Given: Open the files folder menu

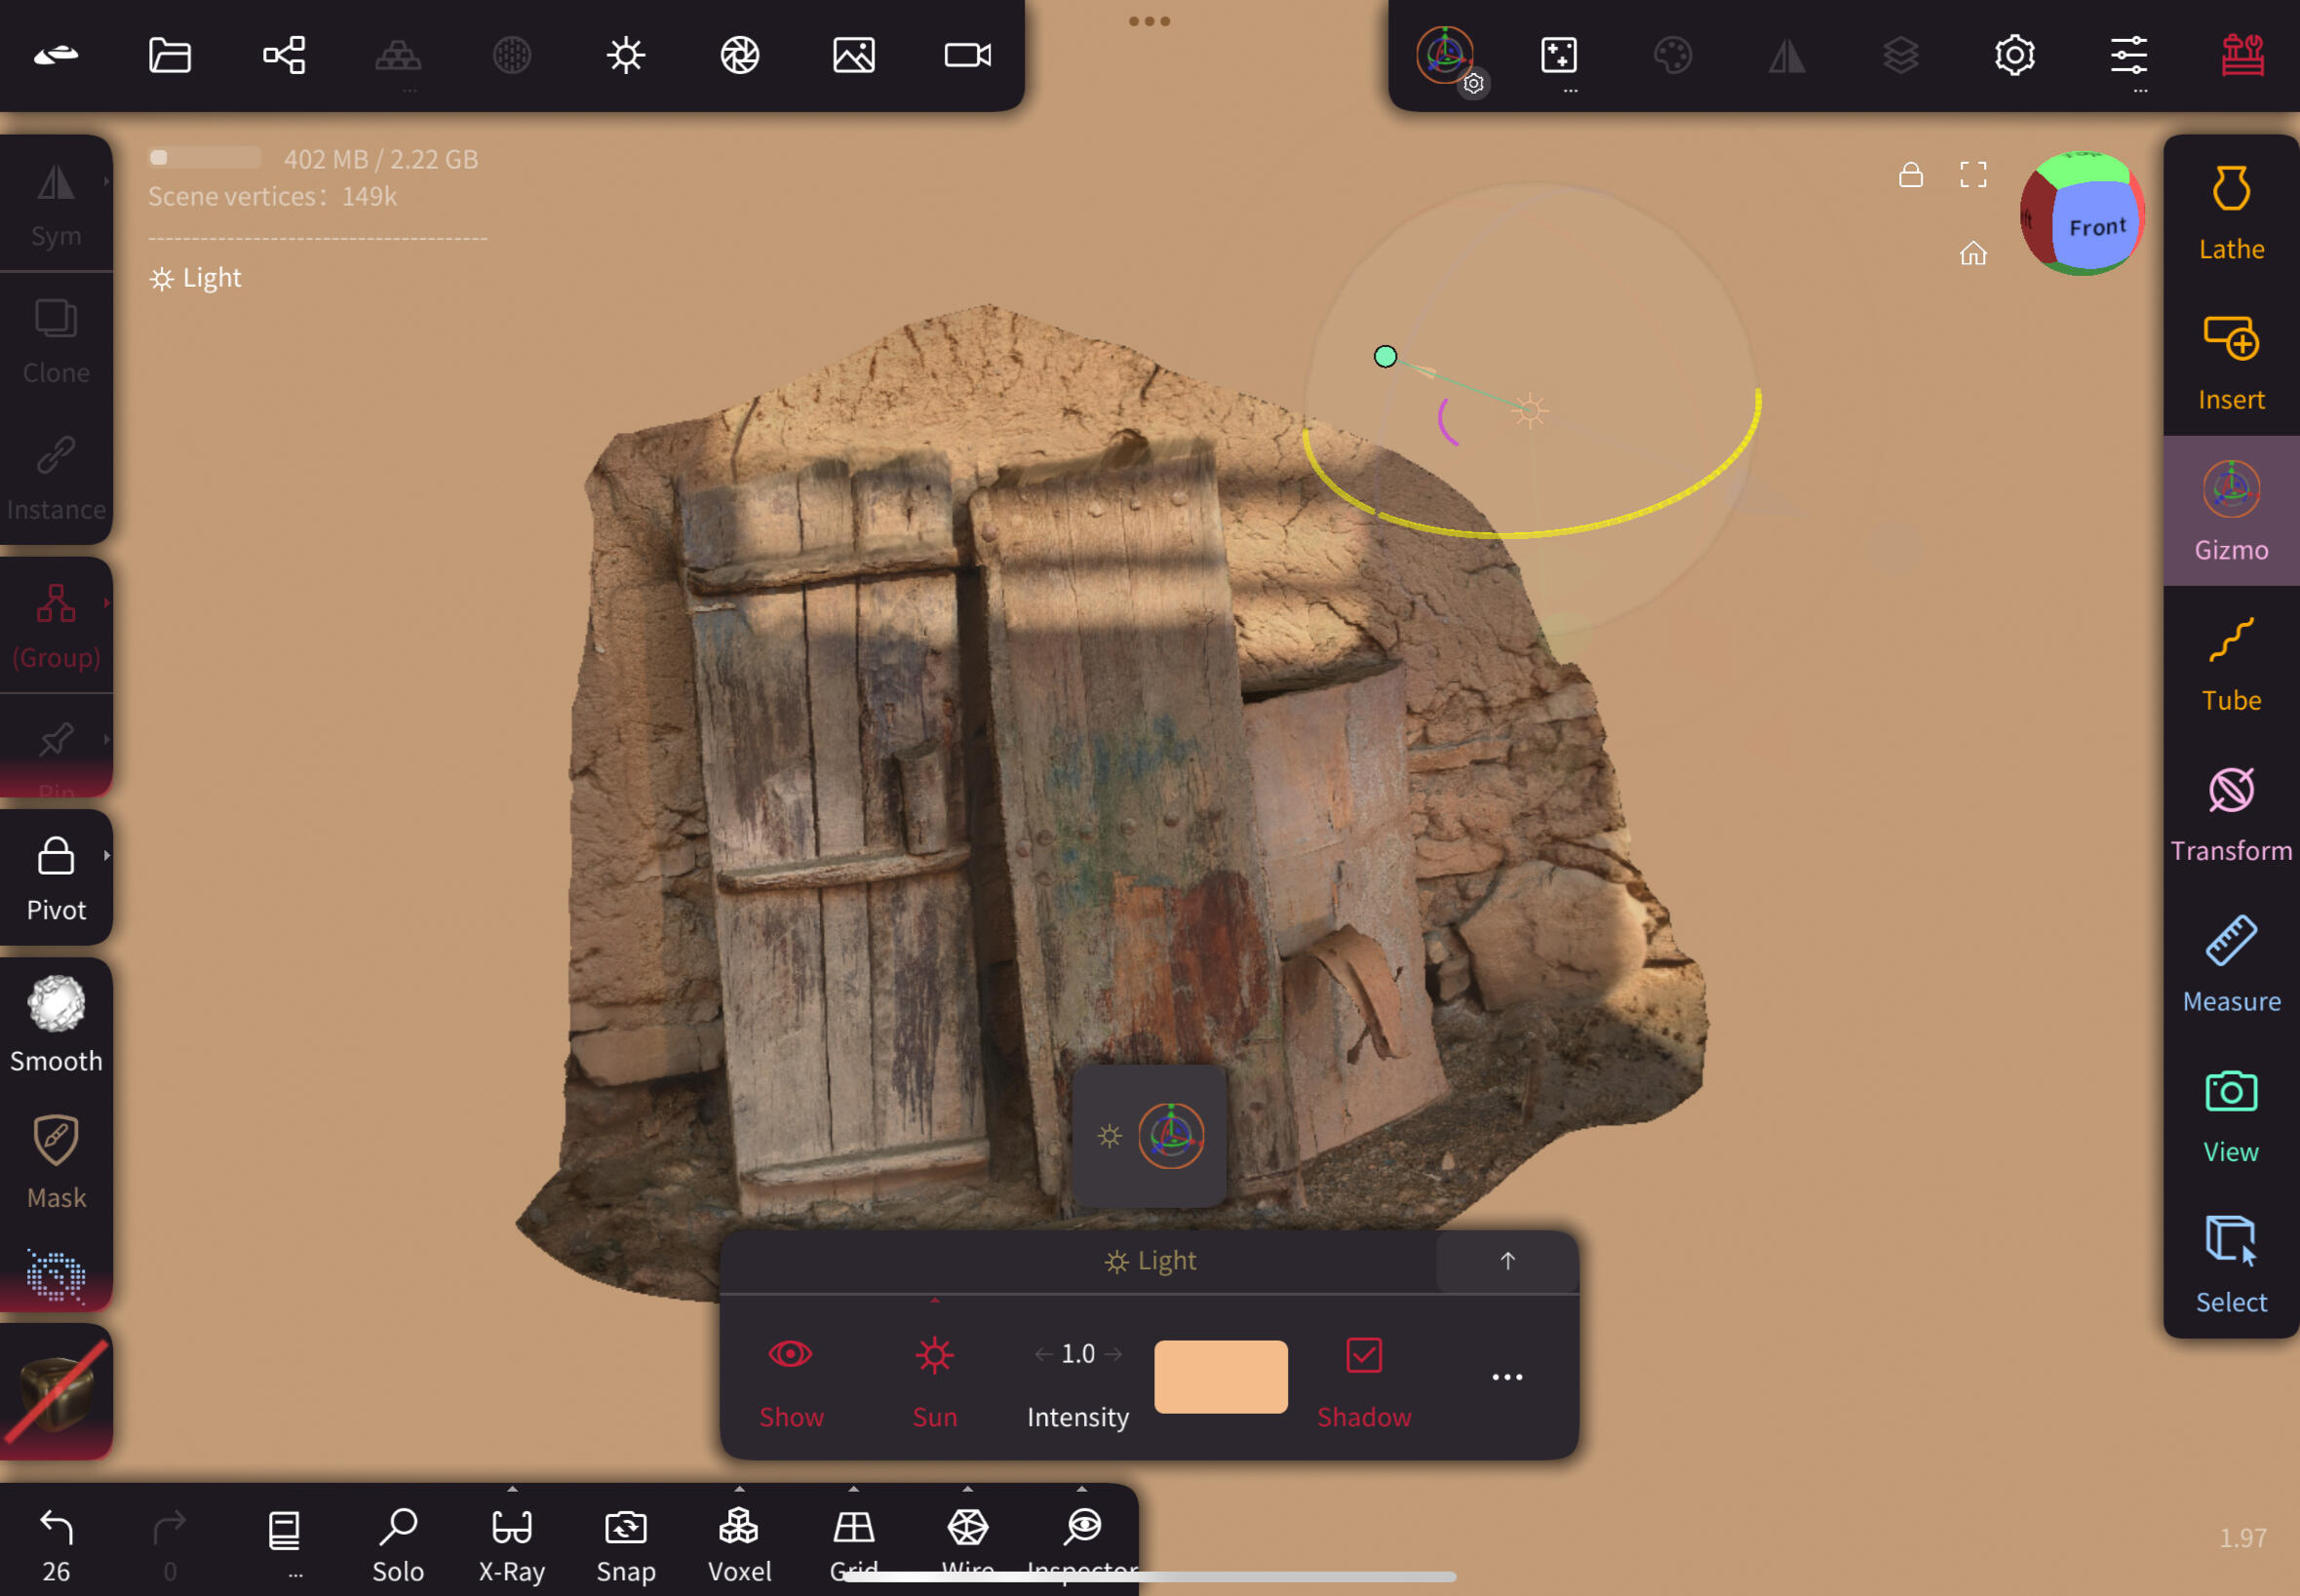Looking at the screenshot, I should tap(170, 55).
